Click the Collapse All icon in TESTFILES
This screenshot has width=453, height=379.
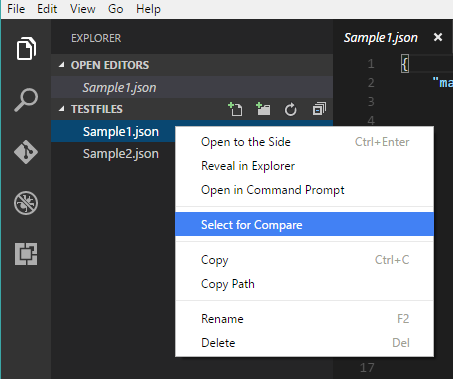319,109
